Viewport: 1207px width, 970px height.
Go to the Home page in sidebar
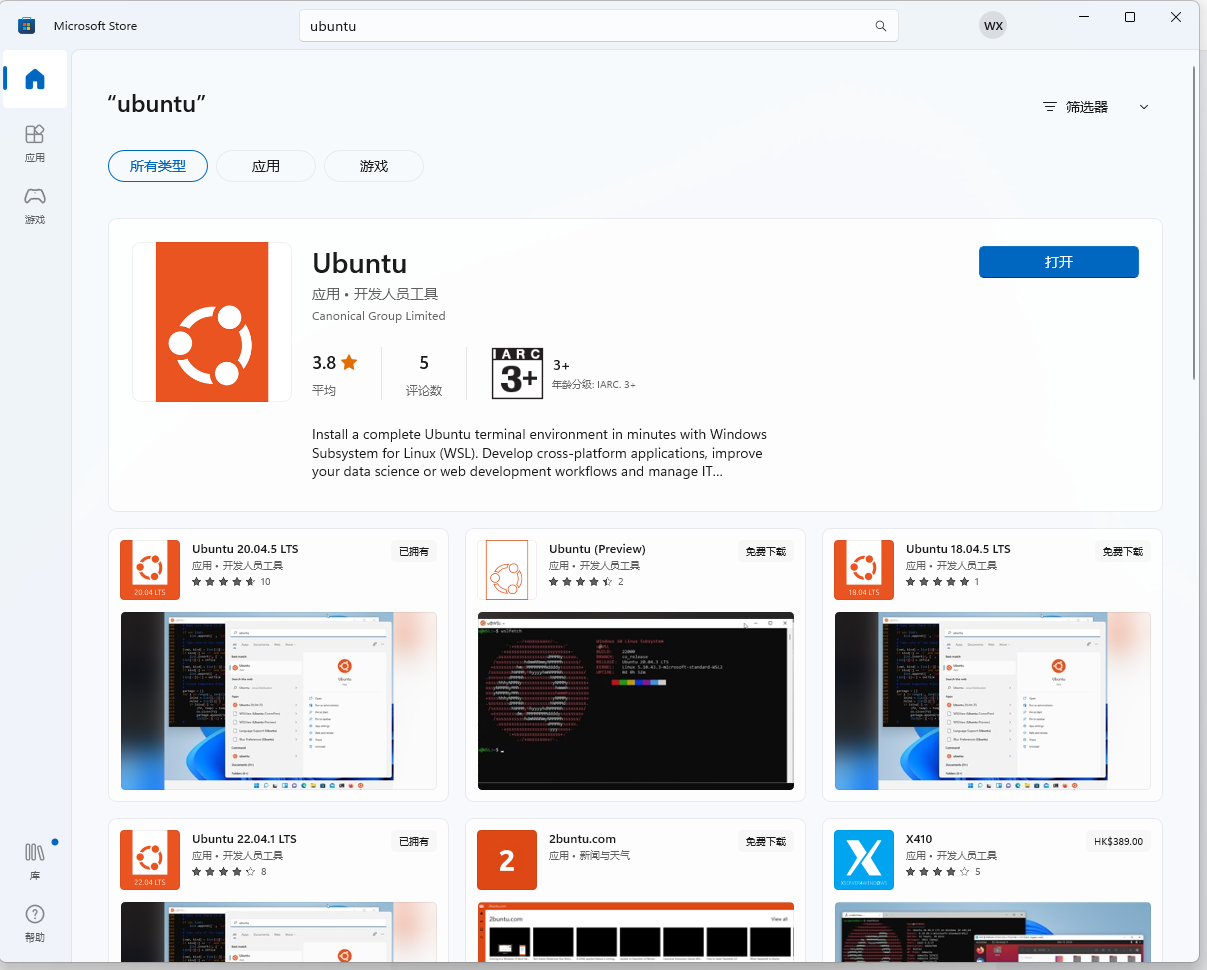point(35,79)
